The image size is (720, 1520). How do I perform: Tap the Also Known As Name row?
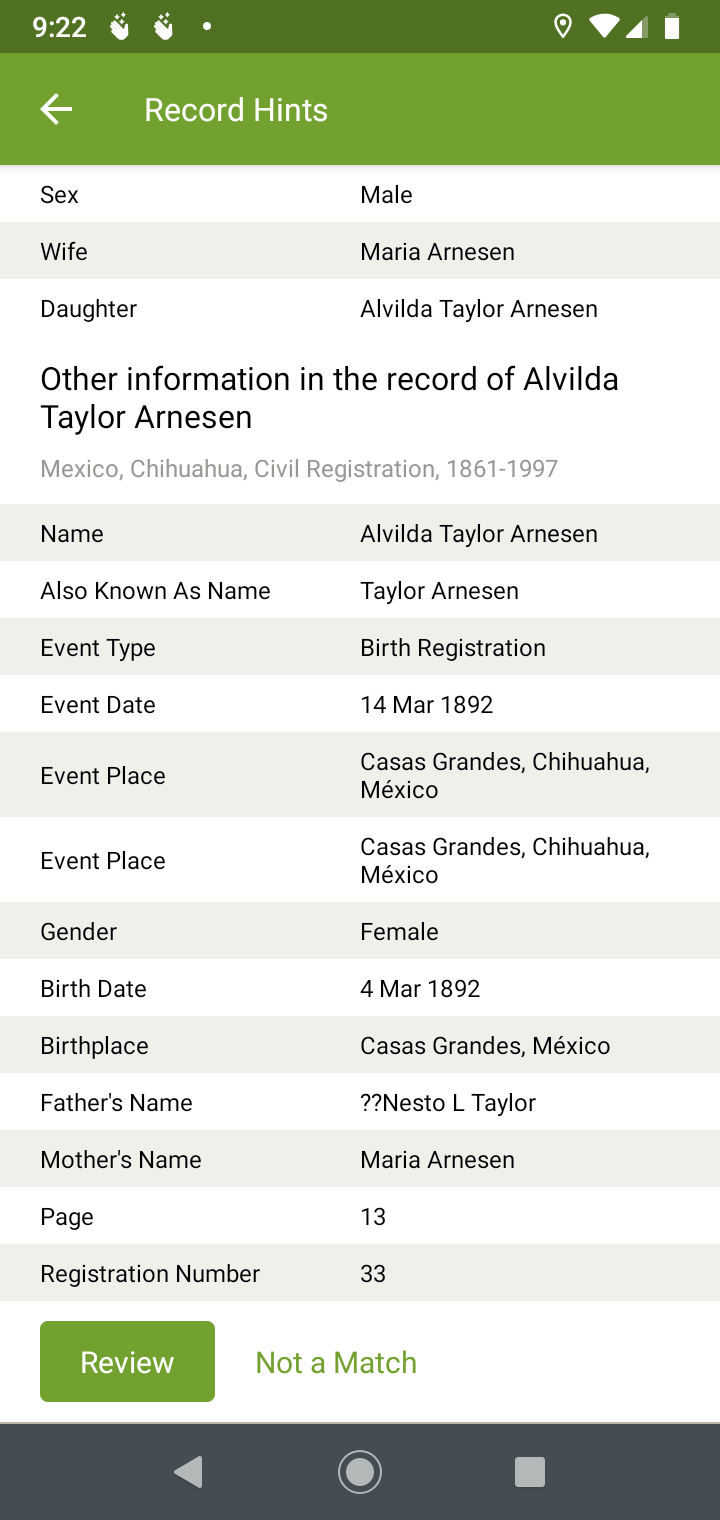(360, 590)
